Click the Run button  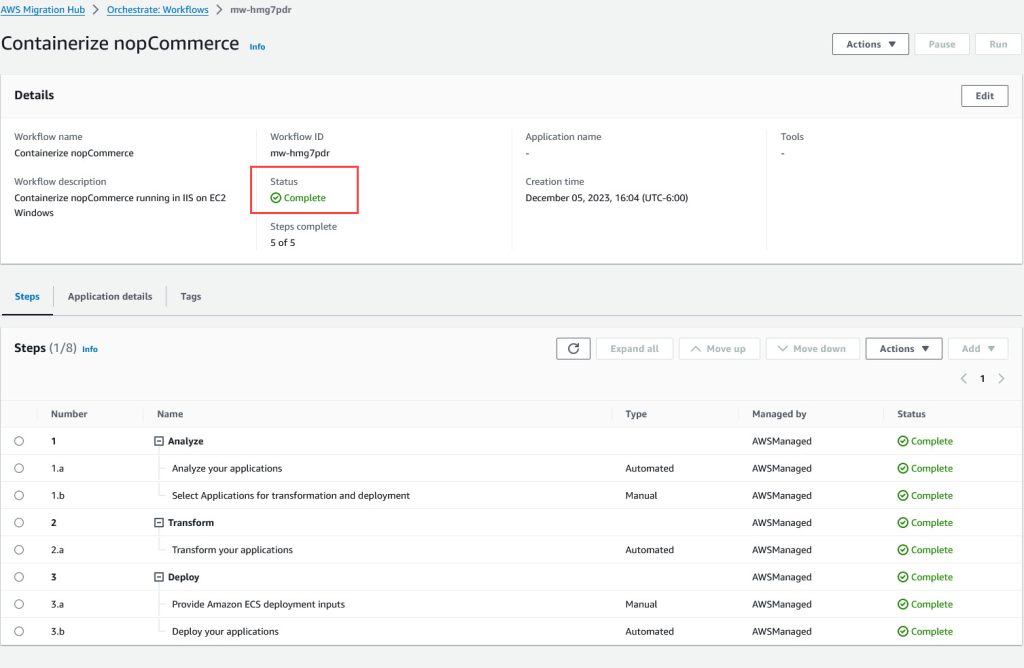pos(998,44)
